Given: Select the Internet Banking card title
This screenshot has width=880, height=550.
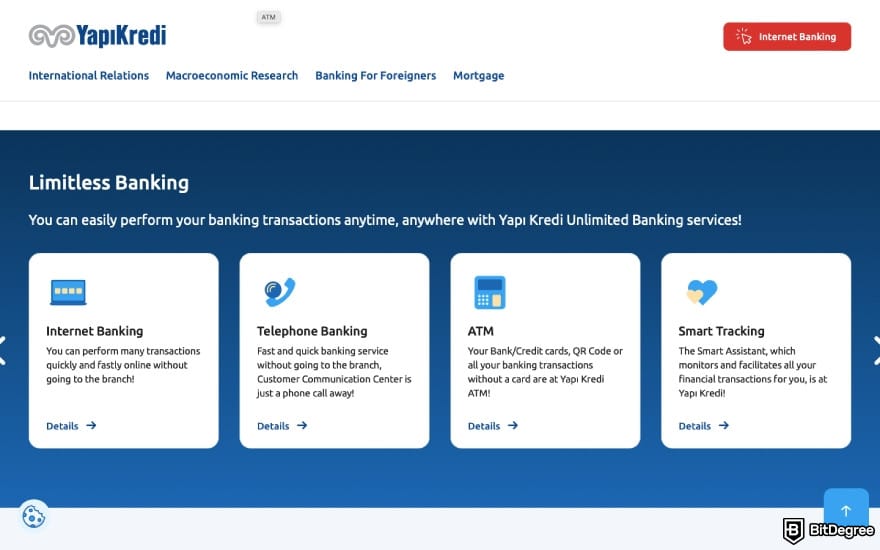Looking at the screenshot, I should 95,331.
